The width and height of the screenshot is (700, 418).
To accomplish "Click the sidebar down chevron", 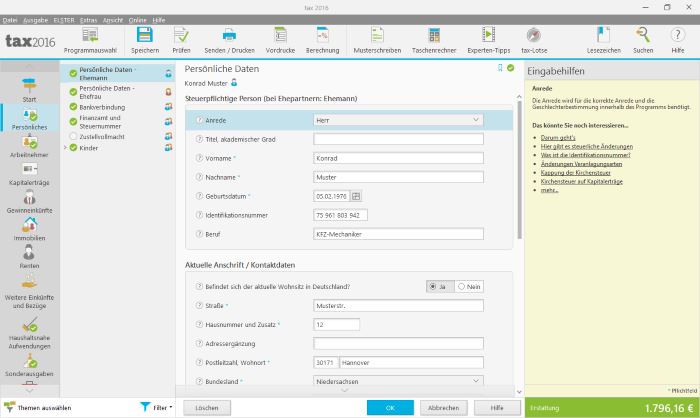I will [29, 391].
